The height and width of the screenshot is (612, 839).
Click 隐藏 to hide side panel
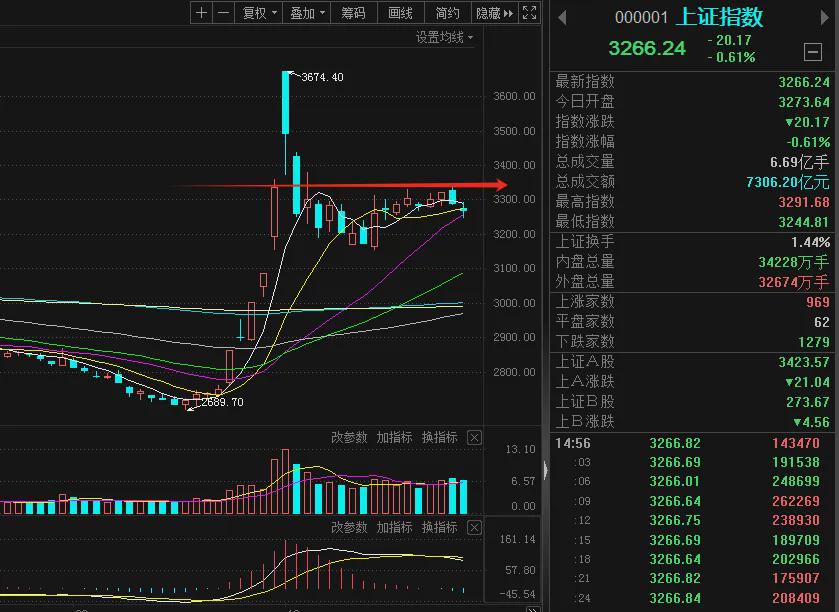(x=494, y=13)
